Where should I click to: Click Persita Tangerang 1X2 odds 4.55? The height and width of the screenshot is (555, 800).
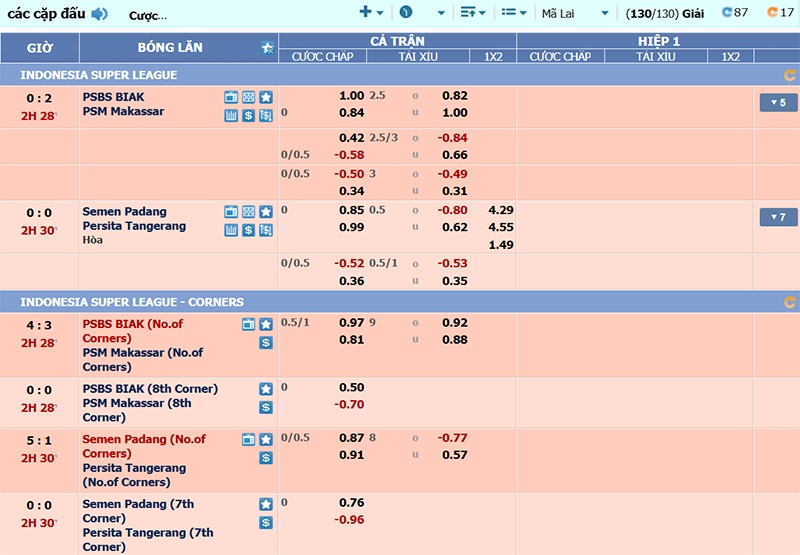click(501, 227)
